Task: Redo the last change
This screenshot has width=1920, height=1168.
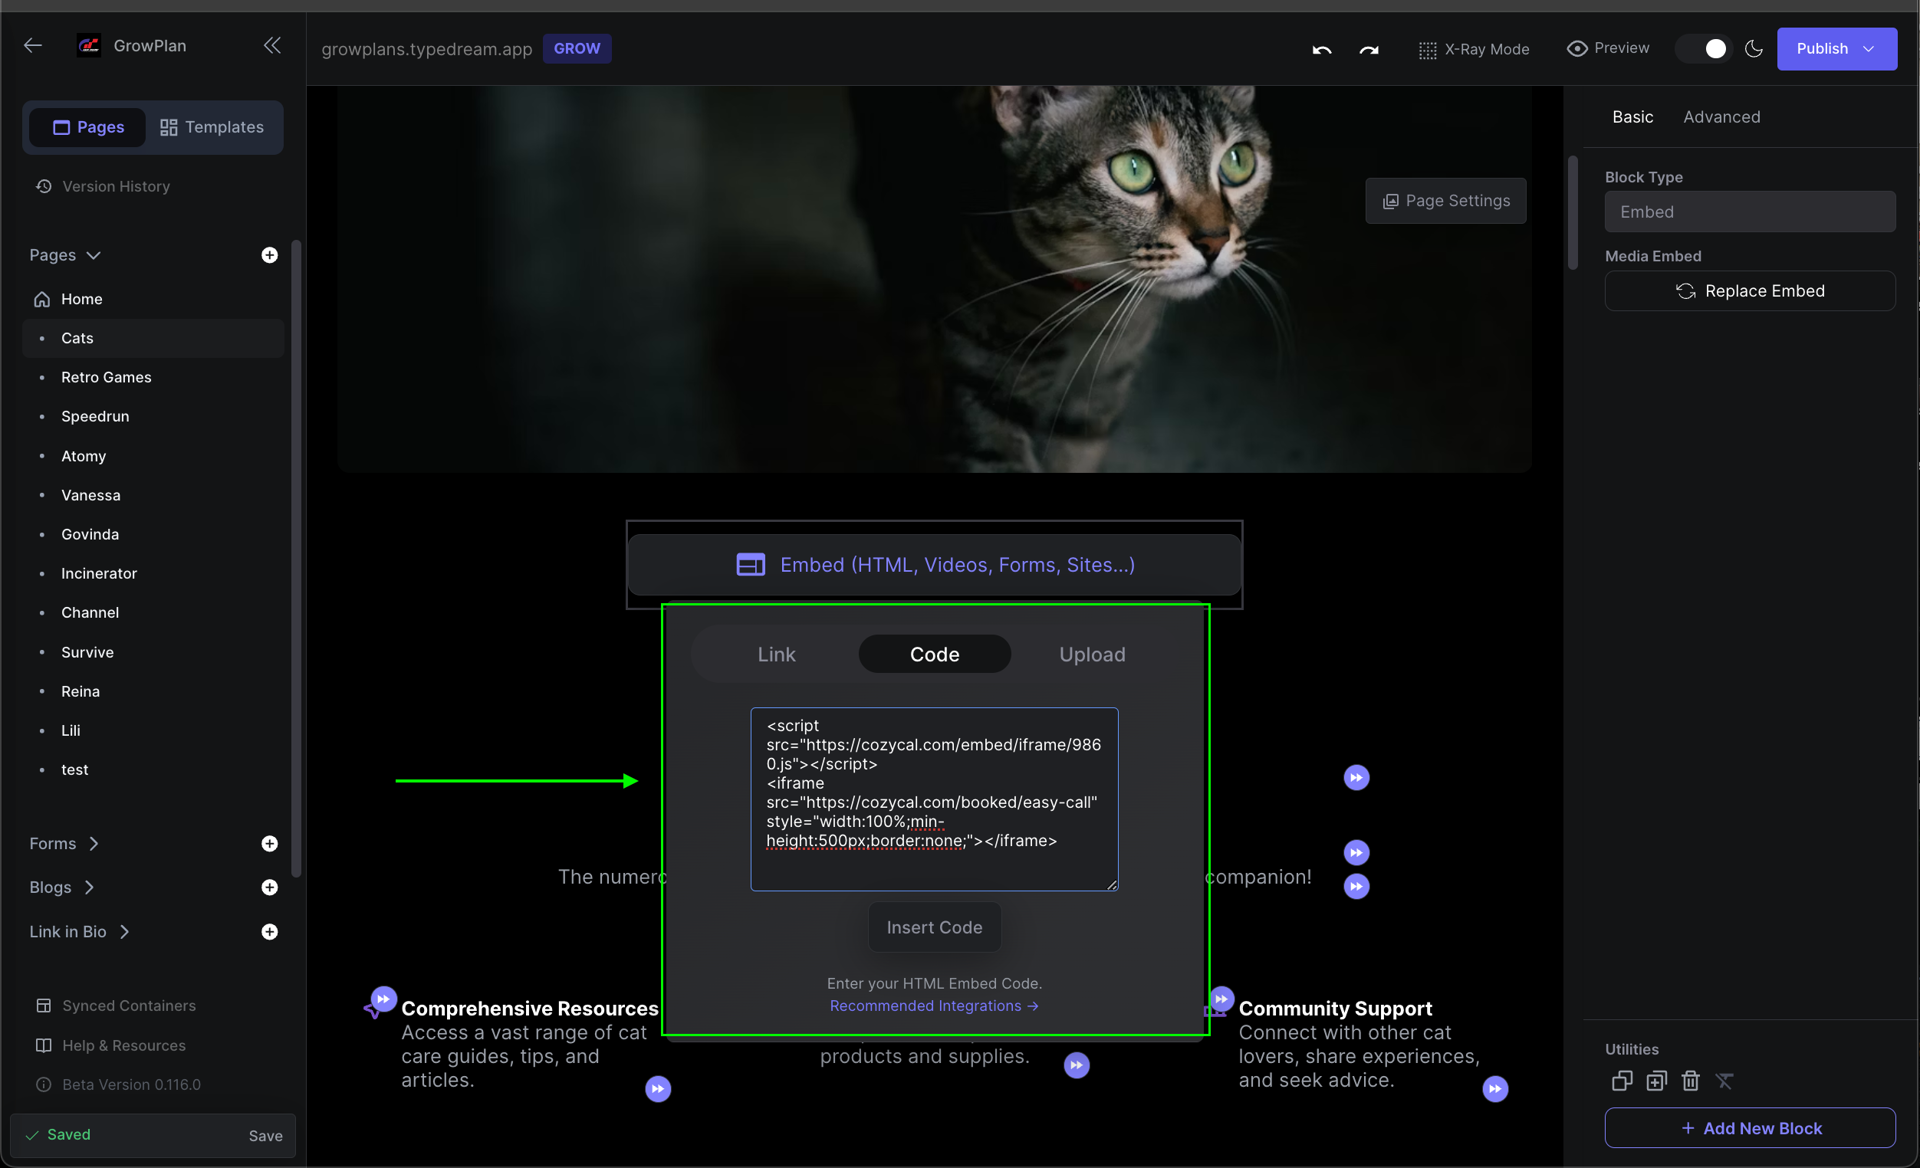Action: 1369,49
